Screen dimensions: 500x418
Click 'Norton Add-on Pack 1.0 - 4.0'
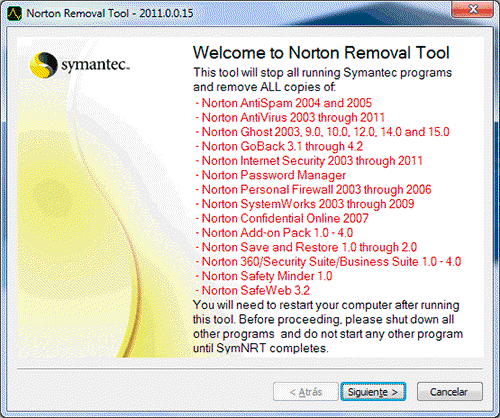pos(274,233)
